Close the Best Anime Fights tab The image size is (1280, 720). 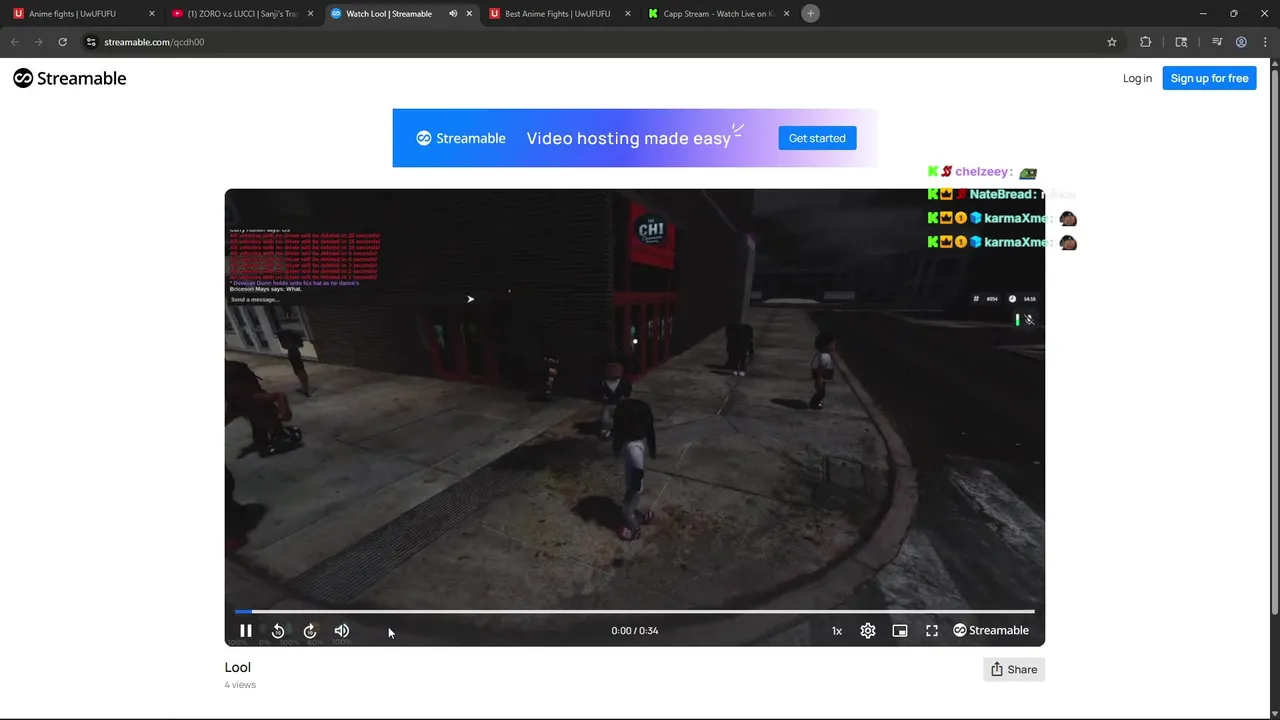[x=628, y=14]
